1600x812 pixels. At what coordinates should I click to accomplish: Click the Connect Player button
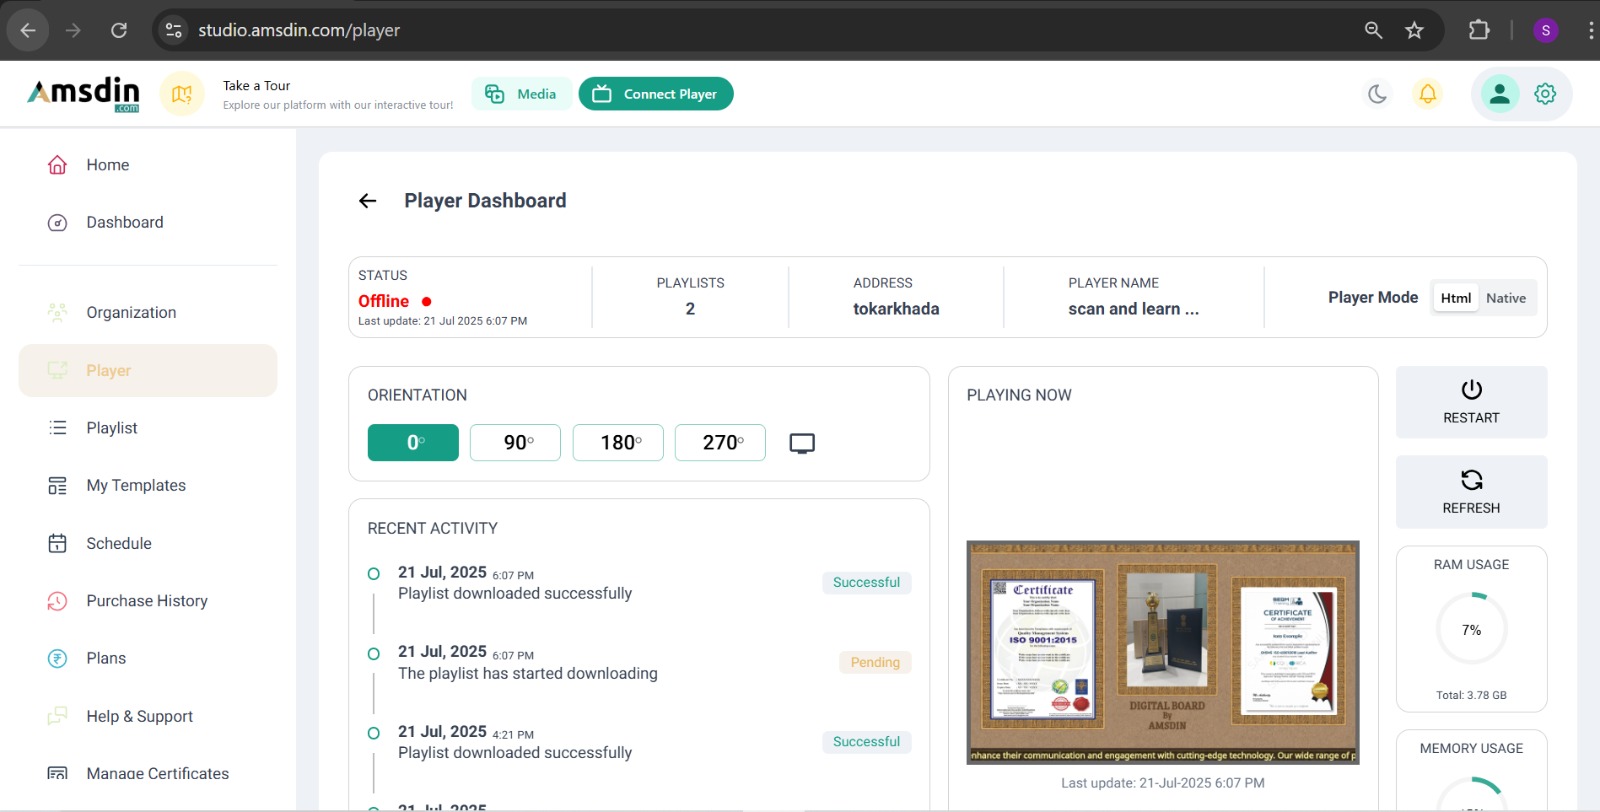[656, 94]
